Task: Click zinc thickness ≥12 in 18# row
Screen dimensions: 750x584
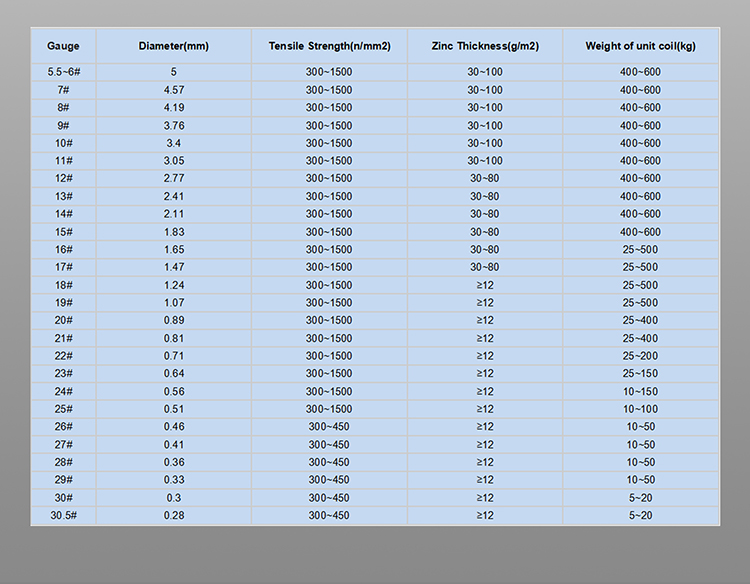Action: (485, 285)
